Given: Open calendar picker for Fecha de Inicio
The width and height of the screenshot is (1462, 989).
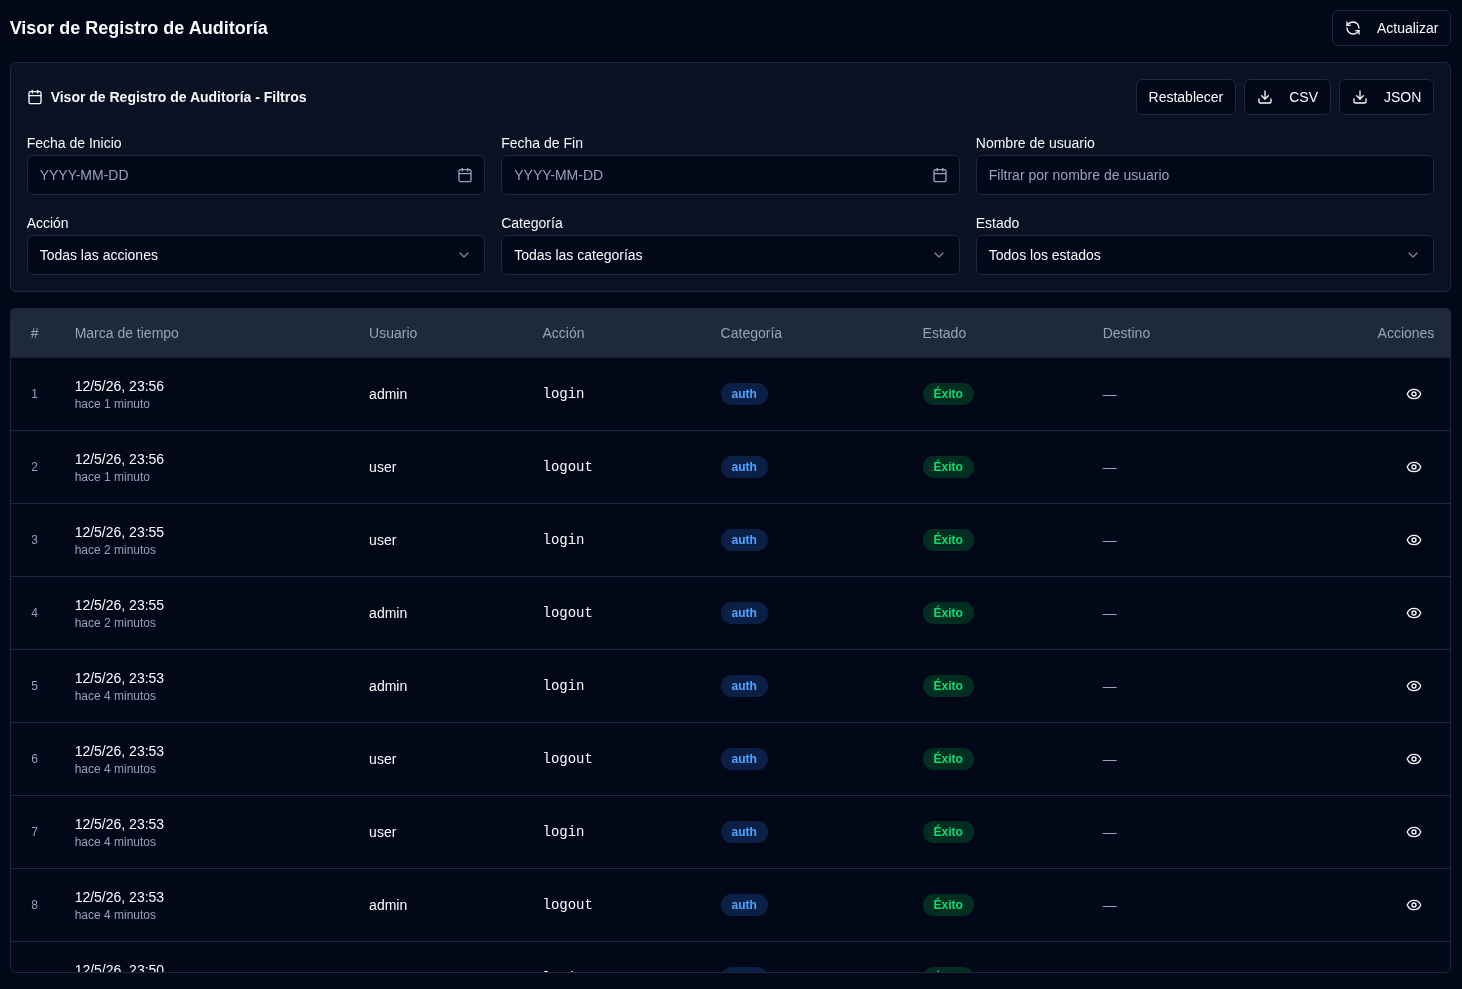Looking at the screenshot, I should click(x=465, y=175).
